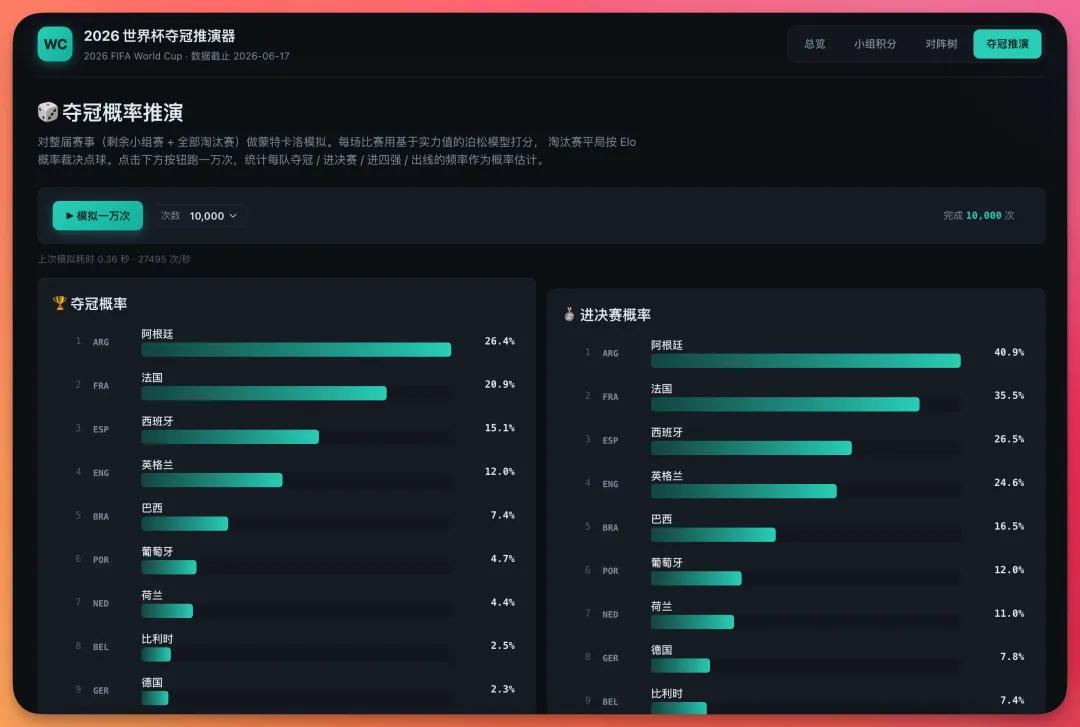This screenshot has width=1080, height=727.
Task: Open the 对阵树 tab
Action: [941, 44]
